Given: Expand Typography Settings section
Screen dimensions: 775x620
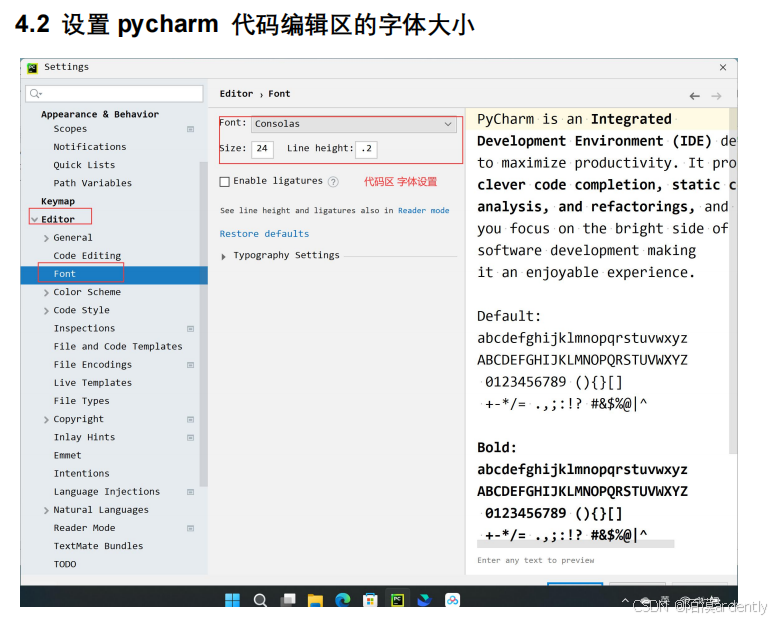Looking at the screenshot, I should click(x=223, y=256).
